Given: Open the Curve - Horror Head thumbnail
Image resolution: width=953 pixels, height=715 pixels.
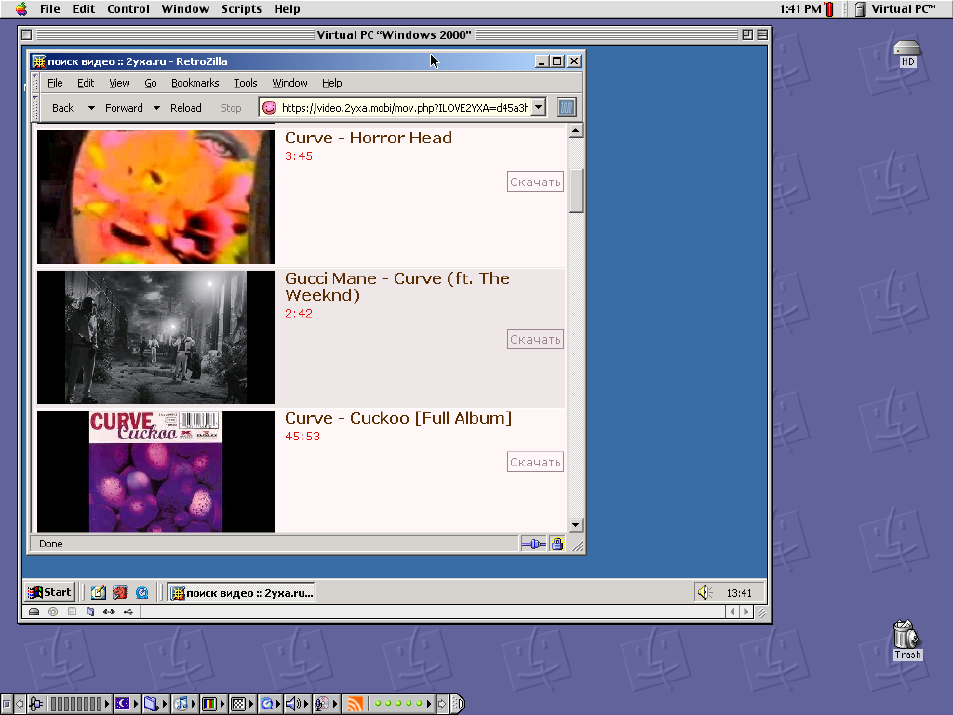Looking at the screenshot, I should click(156, 196).
